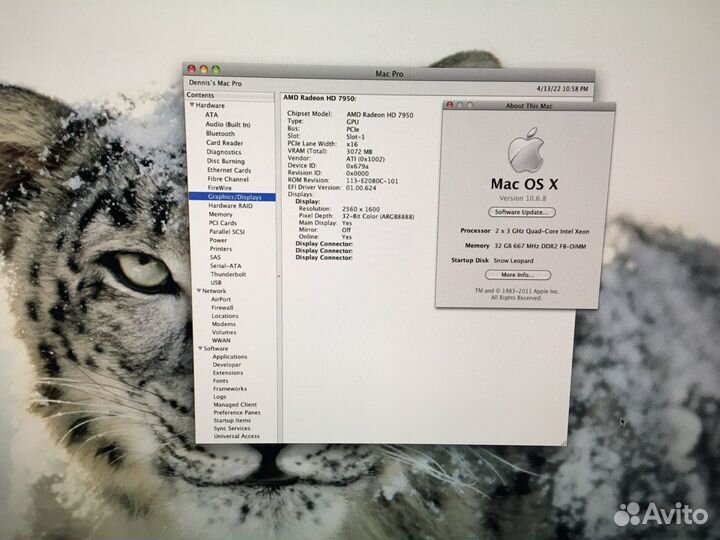The width and height of the screenshot is (720, 540).
Task: Click Mac OS X version 10.6.8 text
Action: [x=523, y=198]
